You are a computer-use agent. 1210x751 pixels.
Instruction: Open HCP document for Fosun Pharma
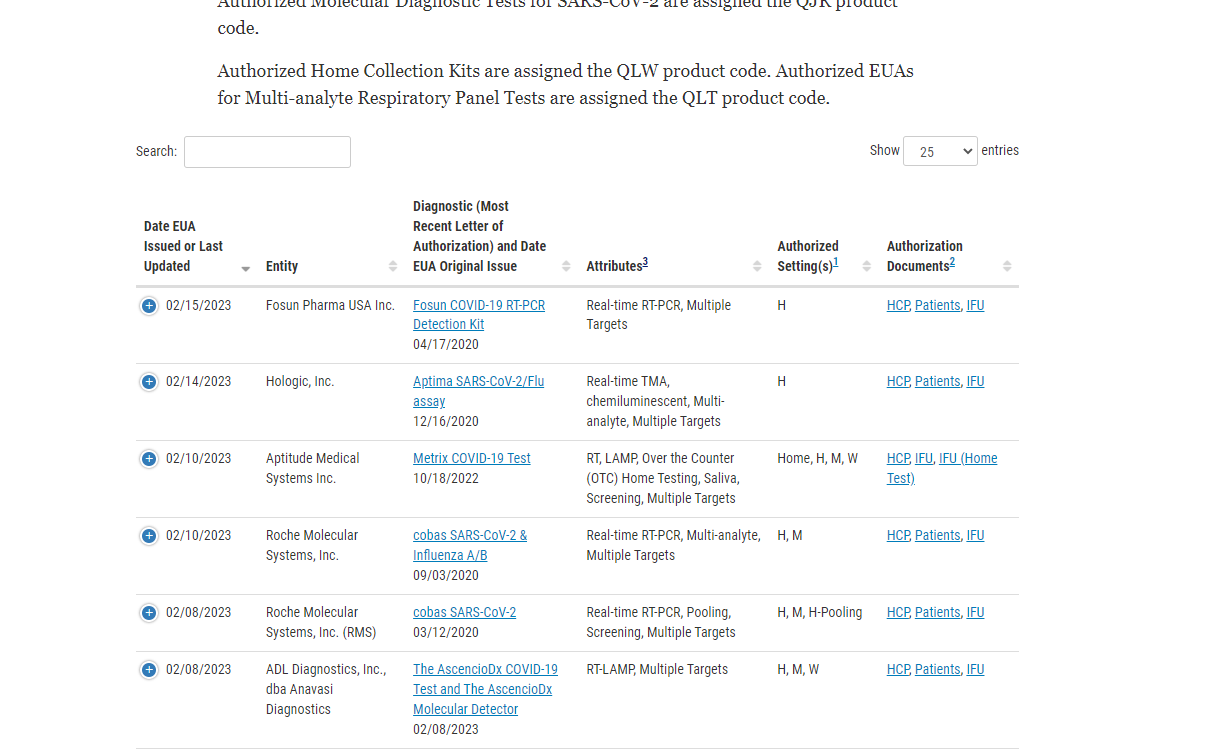click(x=898, y=305)
